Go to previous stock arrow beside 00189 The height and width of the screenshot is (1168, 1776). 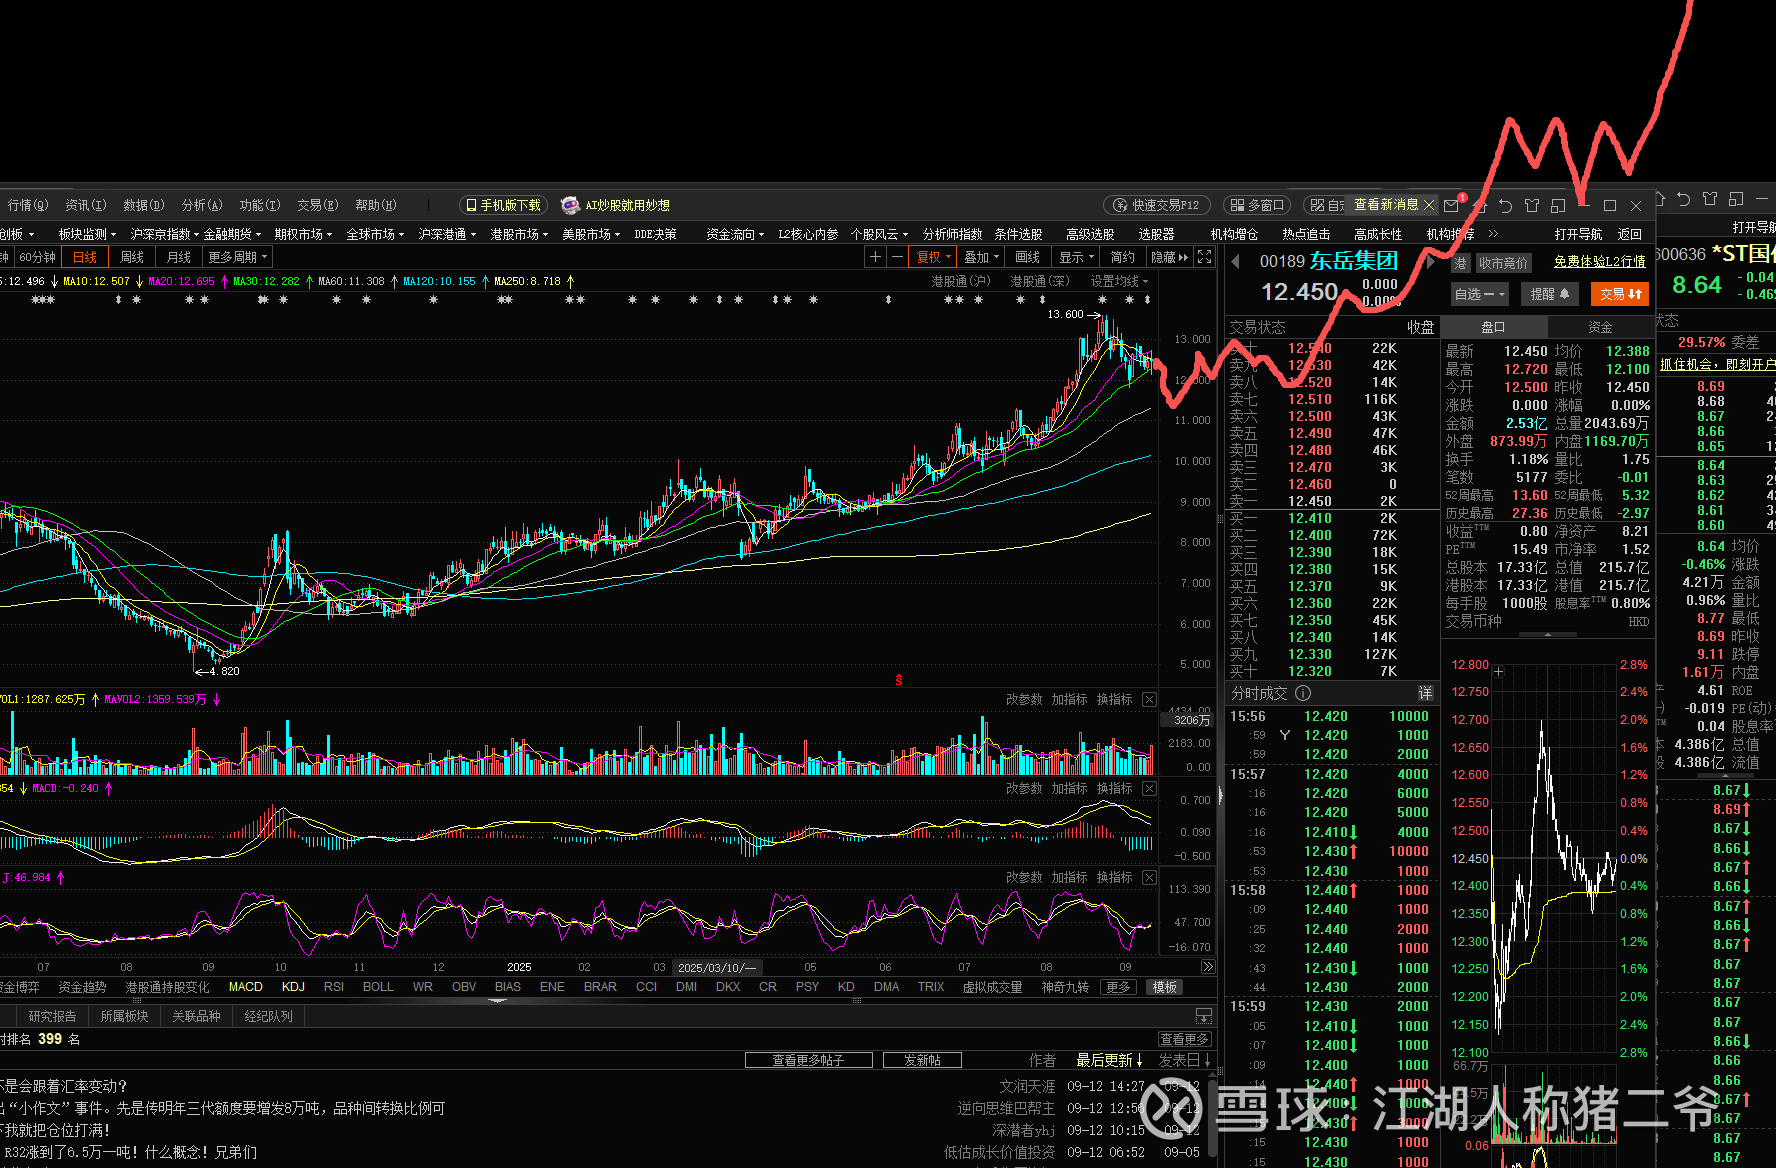point(1236,261)
